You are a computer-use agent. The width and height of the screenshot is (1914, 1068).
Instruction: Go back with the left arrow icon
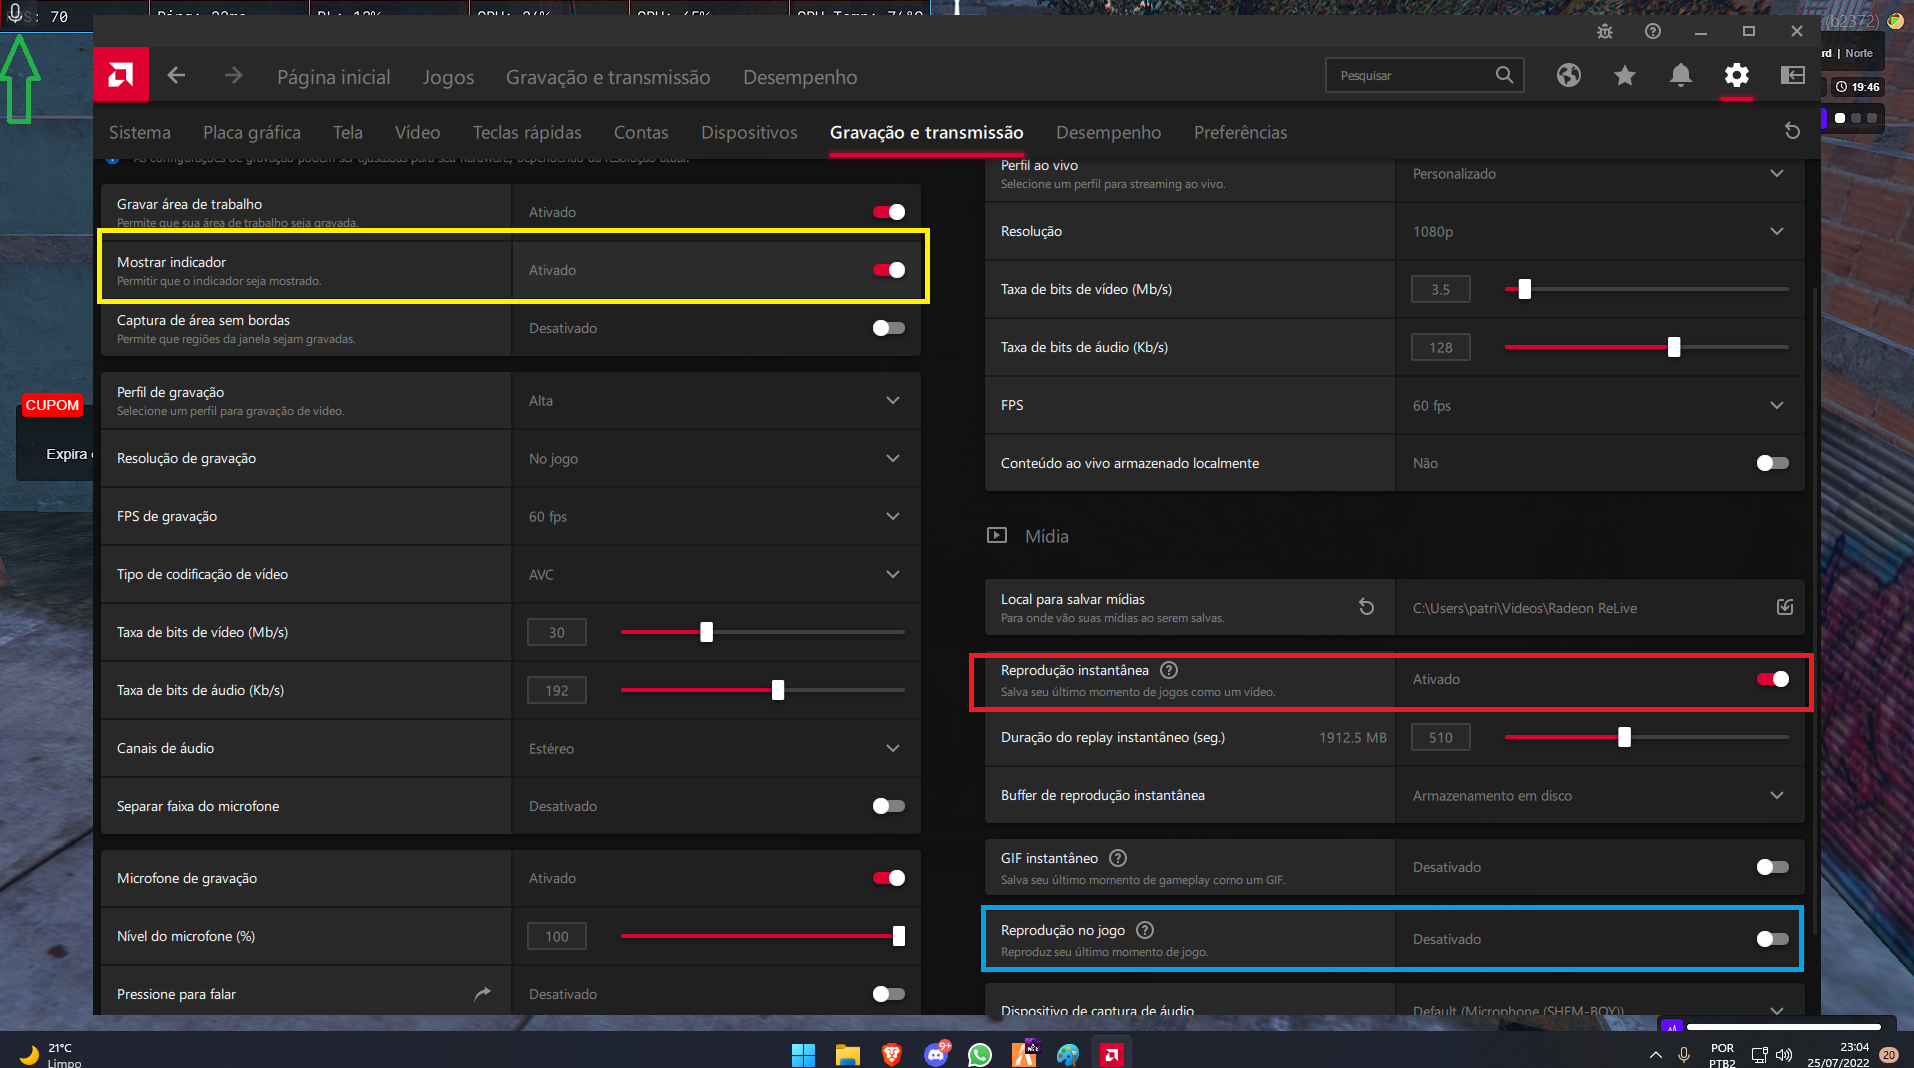(176, 76)
